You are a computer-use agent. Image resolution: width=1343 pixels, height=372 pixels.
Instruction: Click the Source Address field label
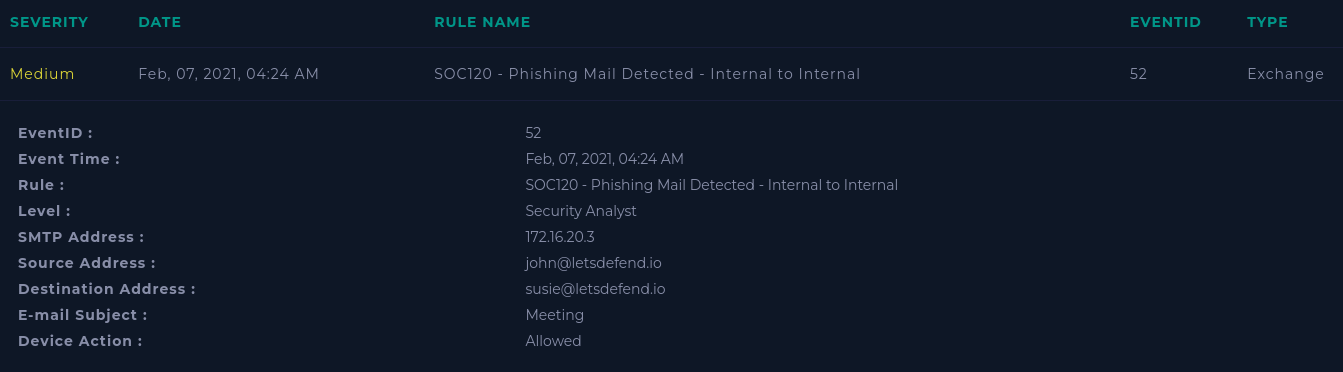click(x=87, y=263)
